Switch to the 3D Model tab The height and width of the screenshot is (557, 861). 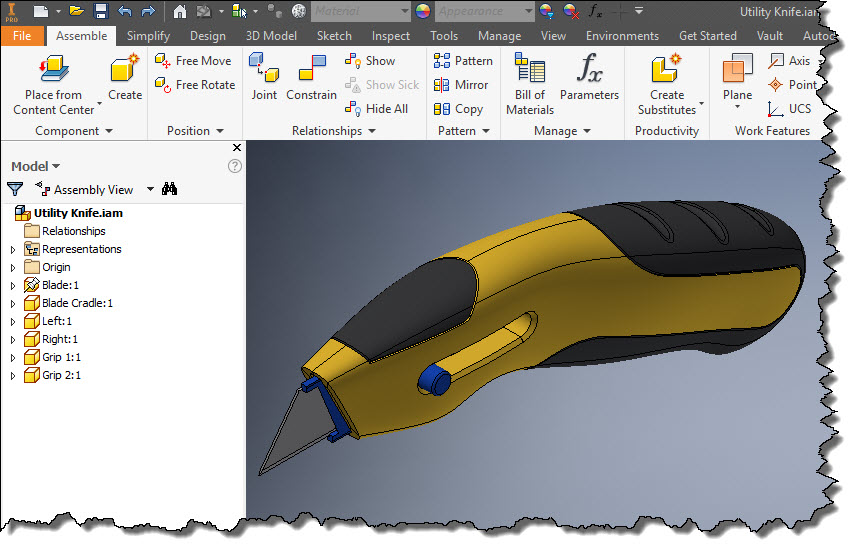tap(271, 36)
